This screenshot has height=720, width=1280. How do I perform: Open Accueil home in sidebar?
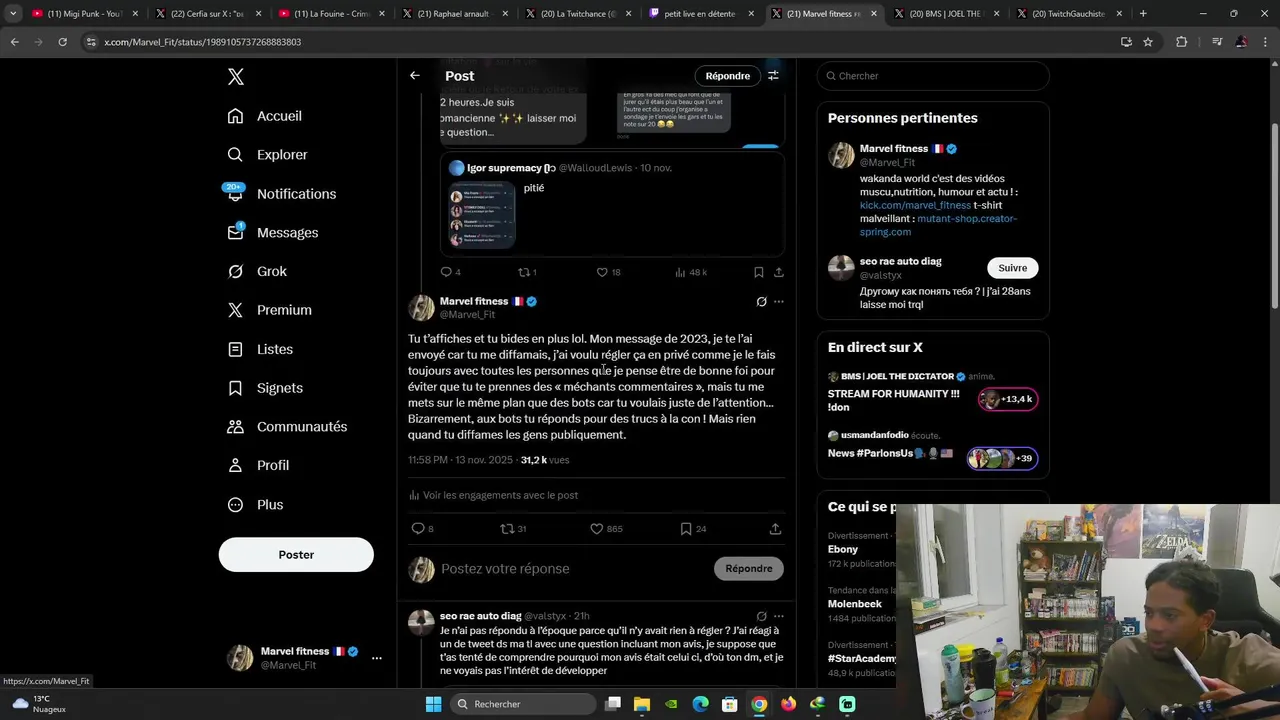(265, 116)
